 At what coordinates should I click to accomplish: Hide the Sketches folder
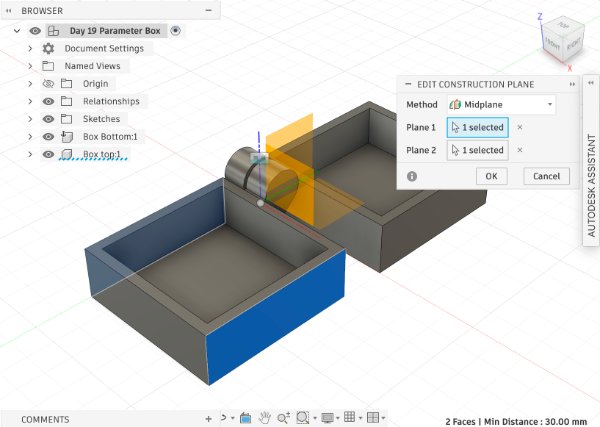click(x=48, y=119)
